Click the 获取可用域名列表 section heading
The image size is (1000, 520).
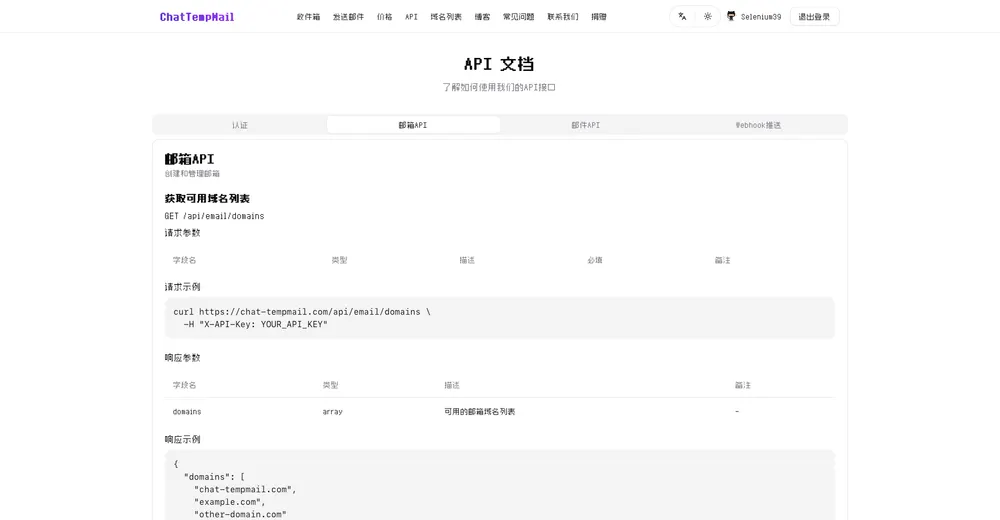click(207, 198)
